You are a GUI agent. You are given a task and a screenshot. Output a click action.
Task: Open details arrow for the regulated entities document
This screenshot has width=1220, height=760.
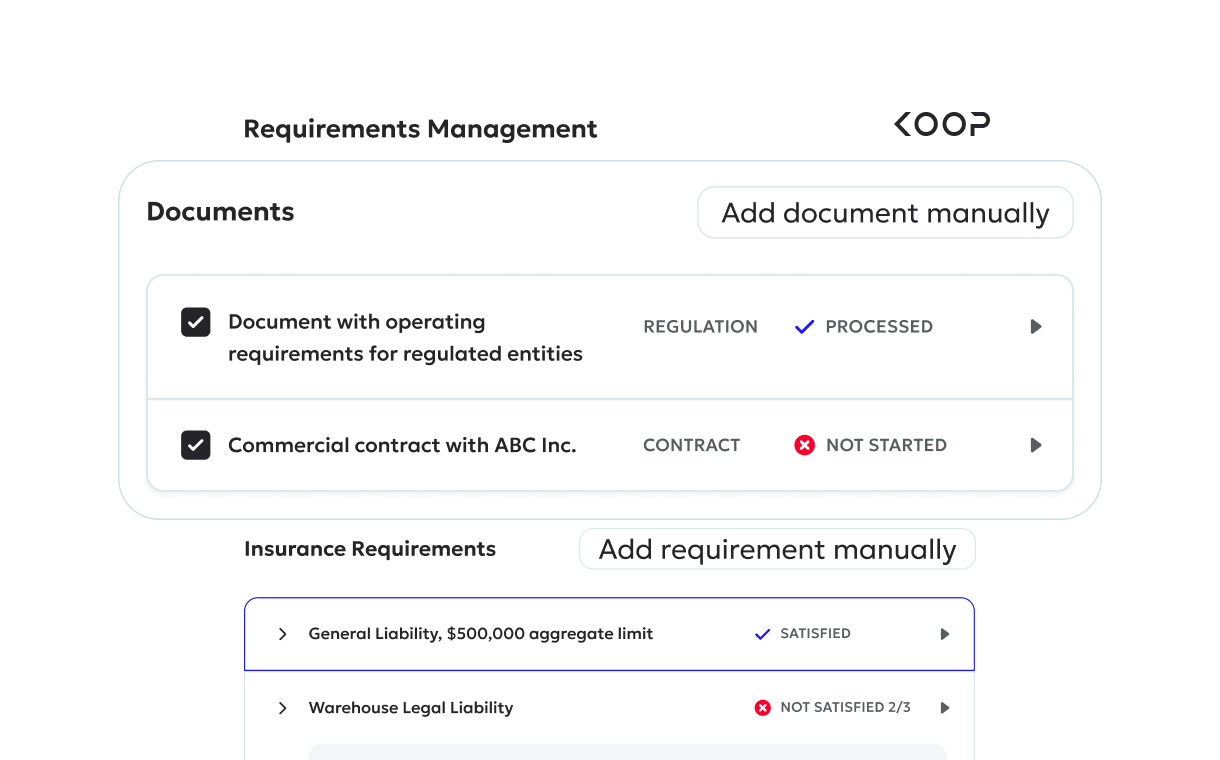pos(1036,326)
